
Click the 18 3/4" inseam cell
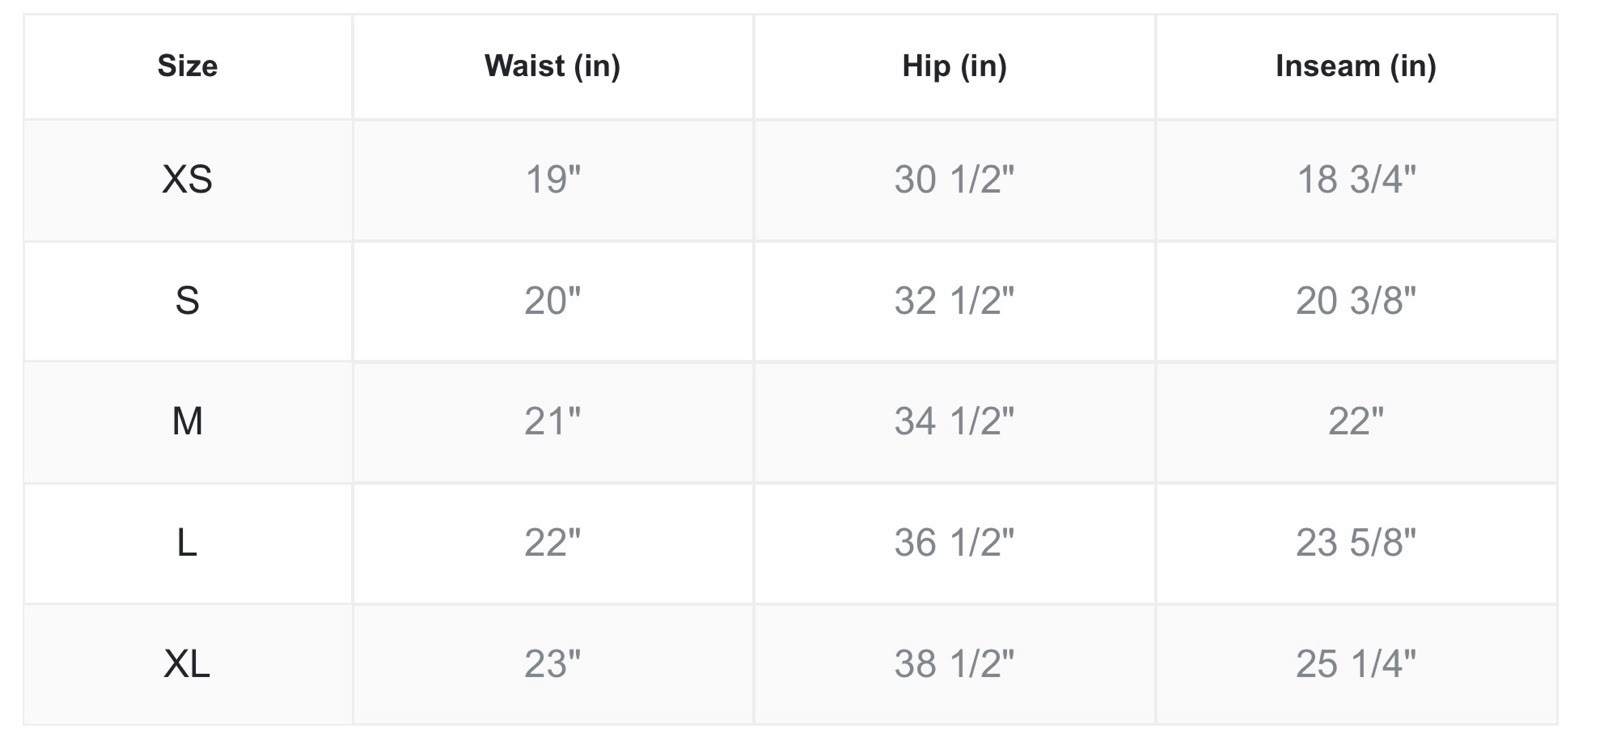pos(1355,180)
